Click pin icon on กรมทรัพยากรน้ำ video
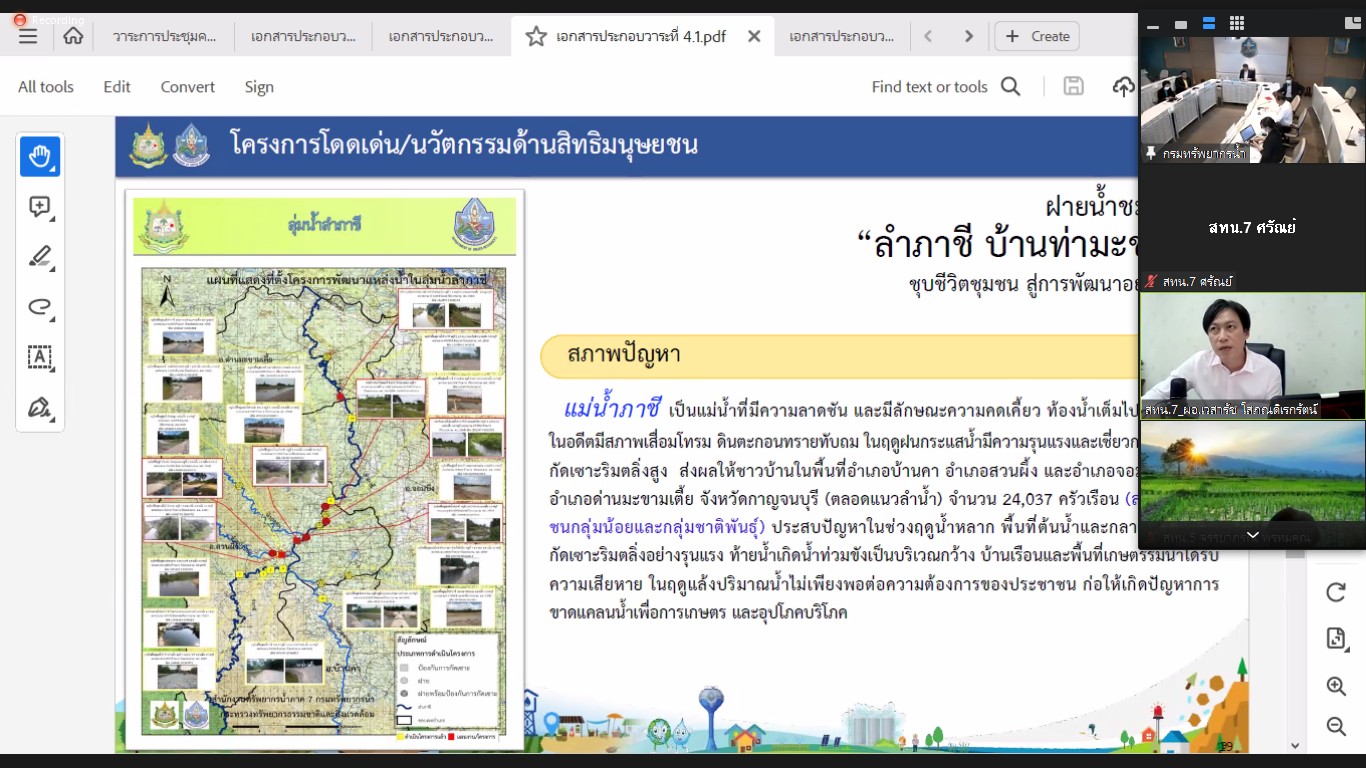The height and width of the screenshot is (768, 1366). (x=1152, y=154)
